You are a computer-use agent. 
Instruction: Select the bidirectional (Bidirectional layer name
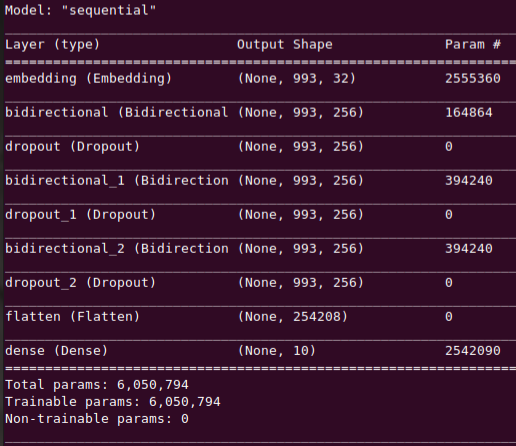pos(117,113)
